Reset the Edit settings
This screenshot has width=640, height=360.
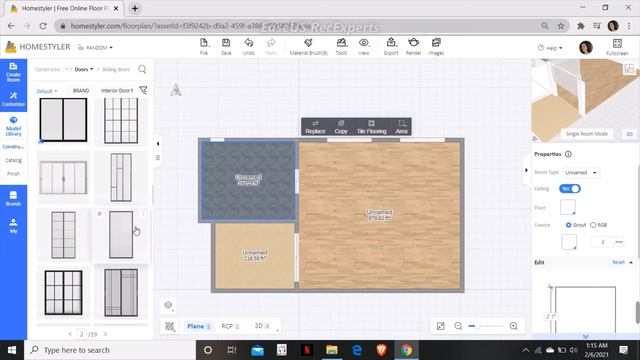pos(618,262)
